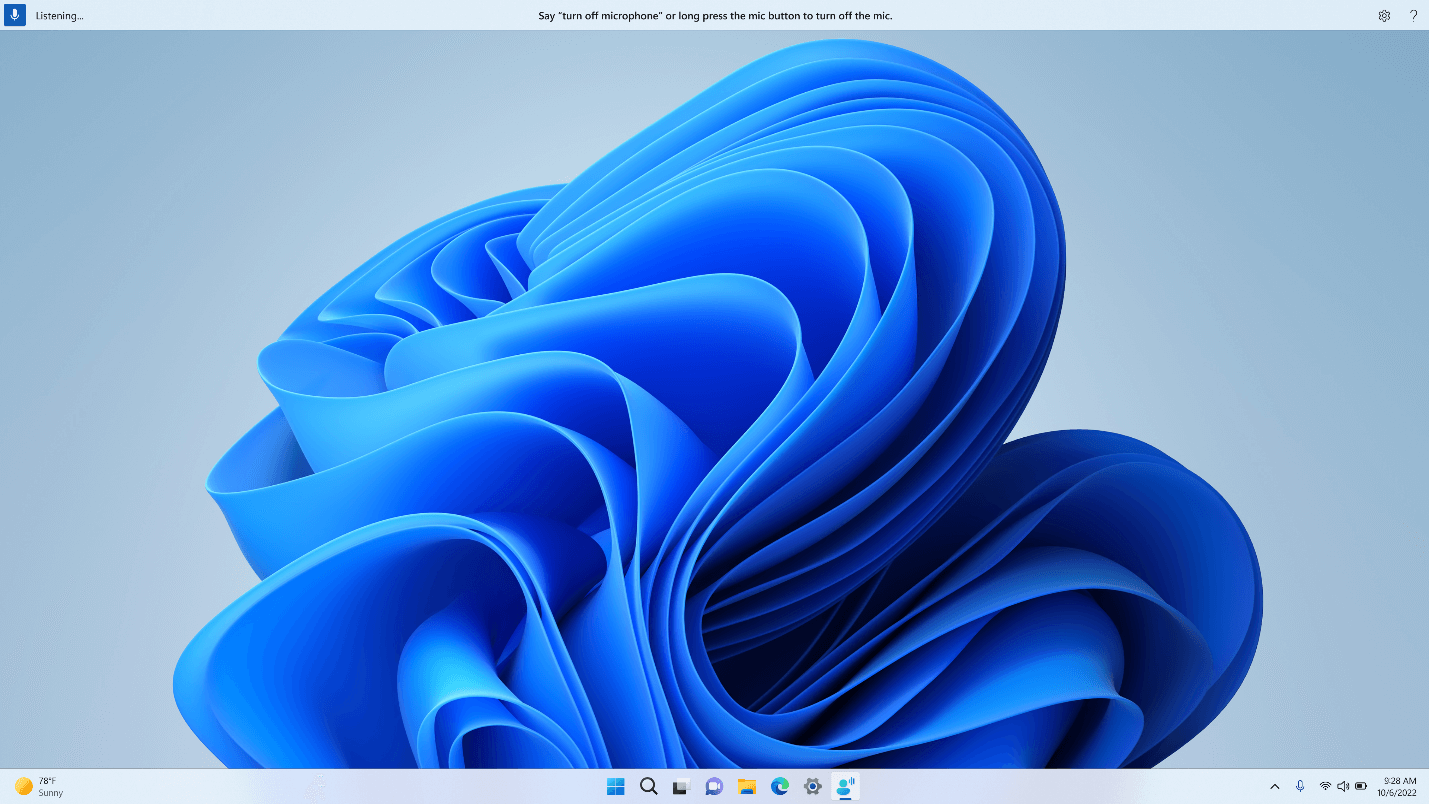This screenshot has width=1429, height=804.
Task: Open Windows Search
Action: (648, 787)
